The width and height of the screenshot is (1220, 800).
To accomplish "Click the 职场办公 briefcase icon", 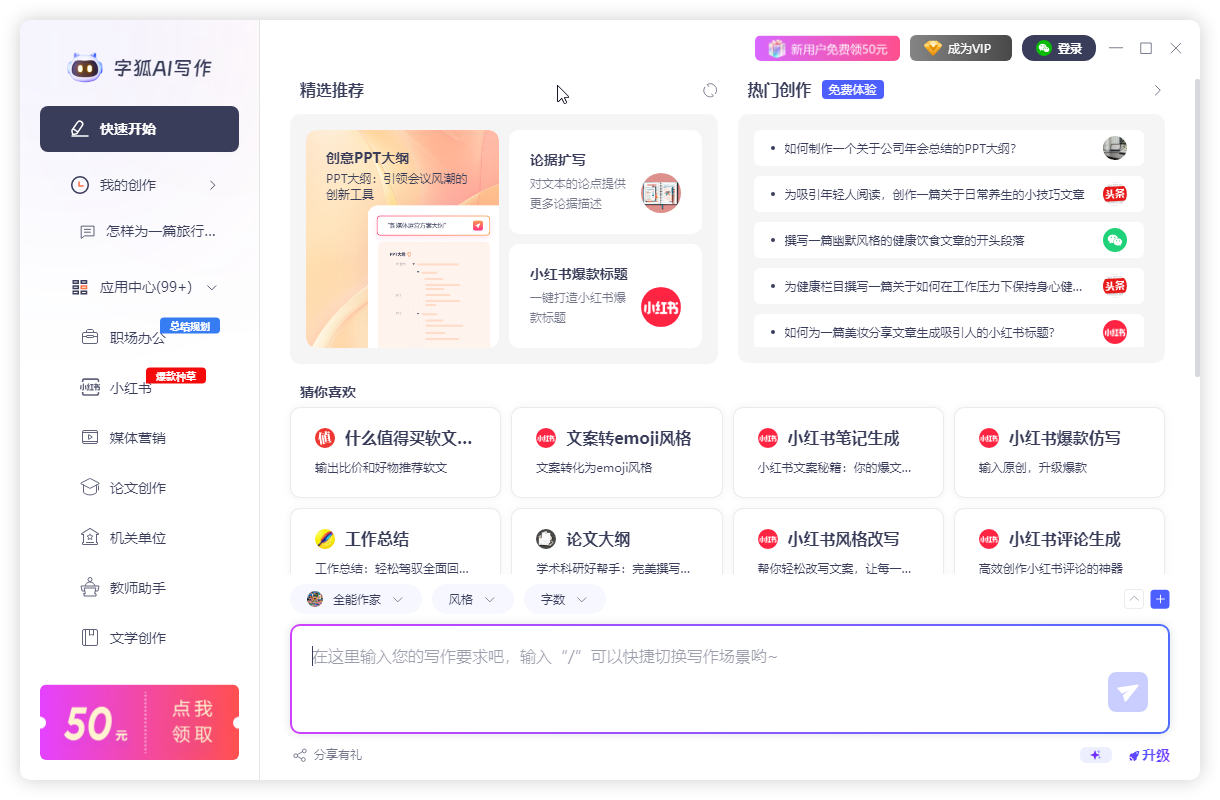I will (x=90, y=337).
